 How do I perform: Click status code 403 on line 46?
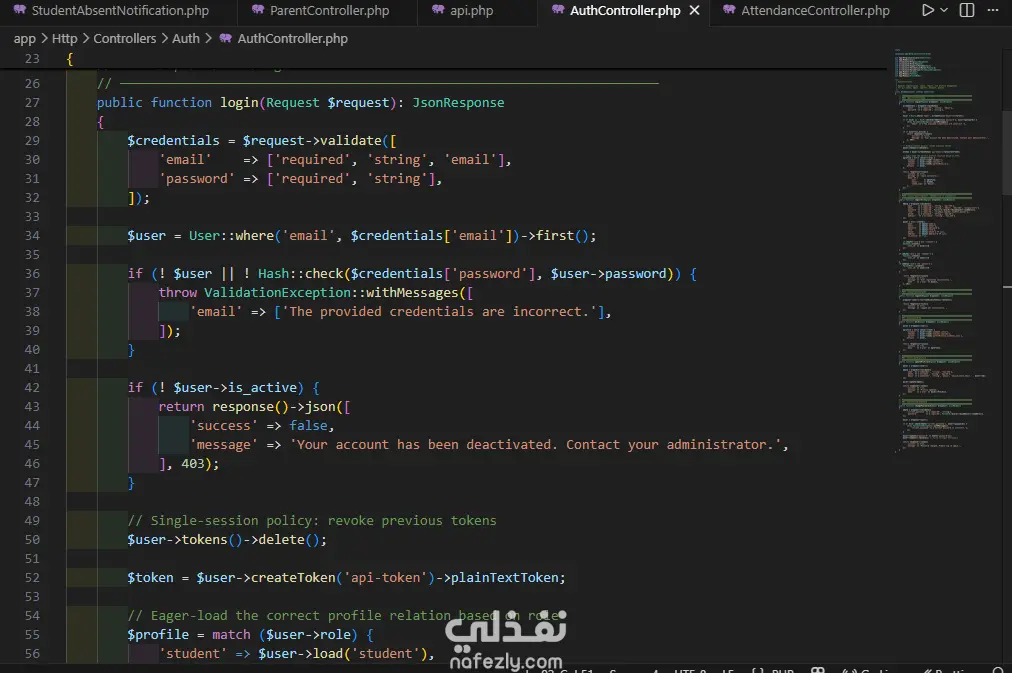tap(193, 464)
